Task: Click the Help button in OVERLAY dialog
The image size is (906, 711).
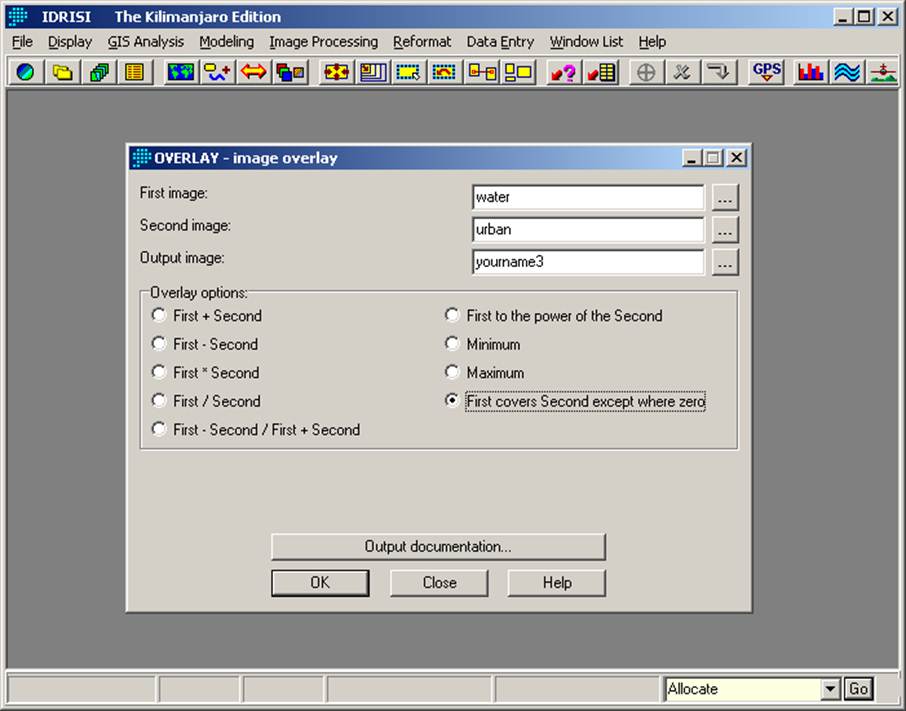Action: tap(557, 582)
